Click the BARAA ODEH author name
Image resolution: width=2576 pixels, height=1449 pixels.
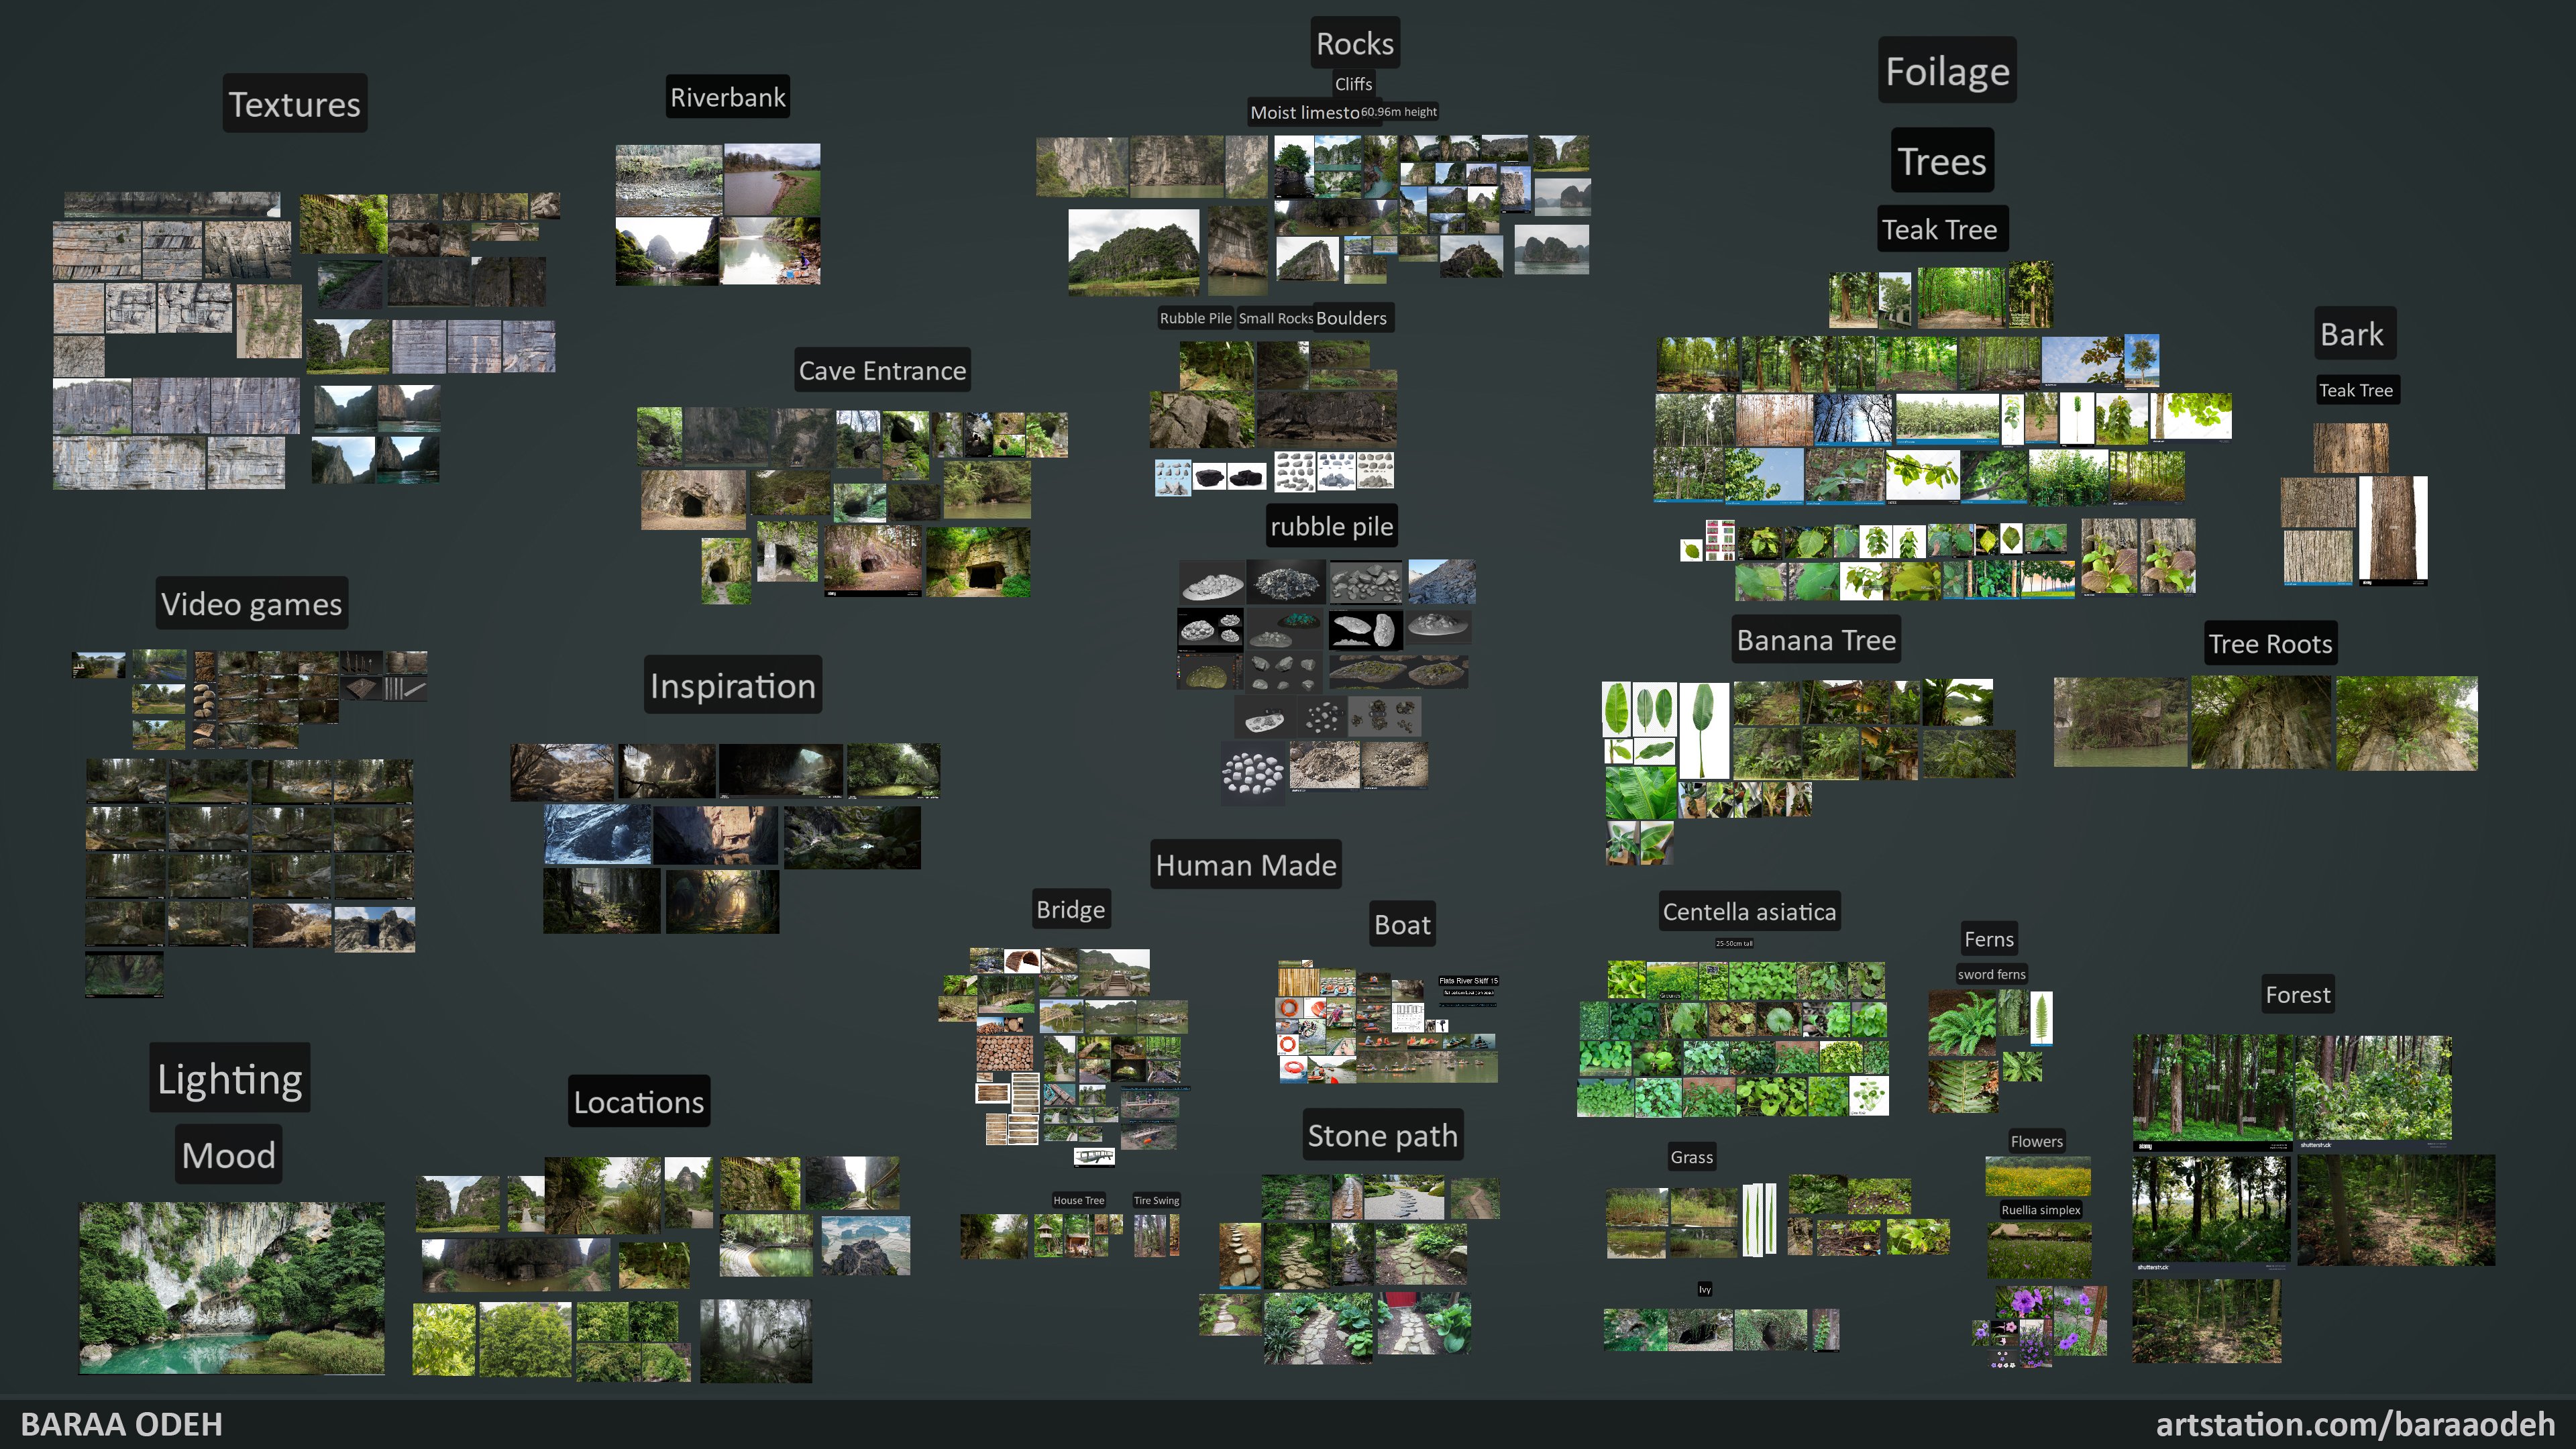[x=122, y=1424]
